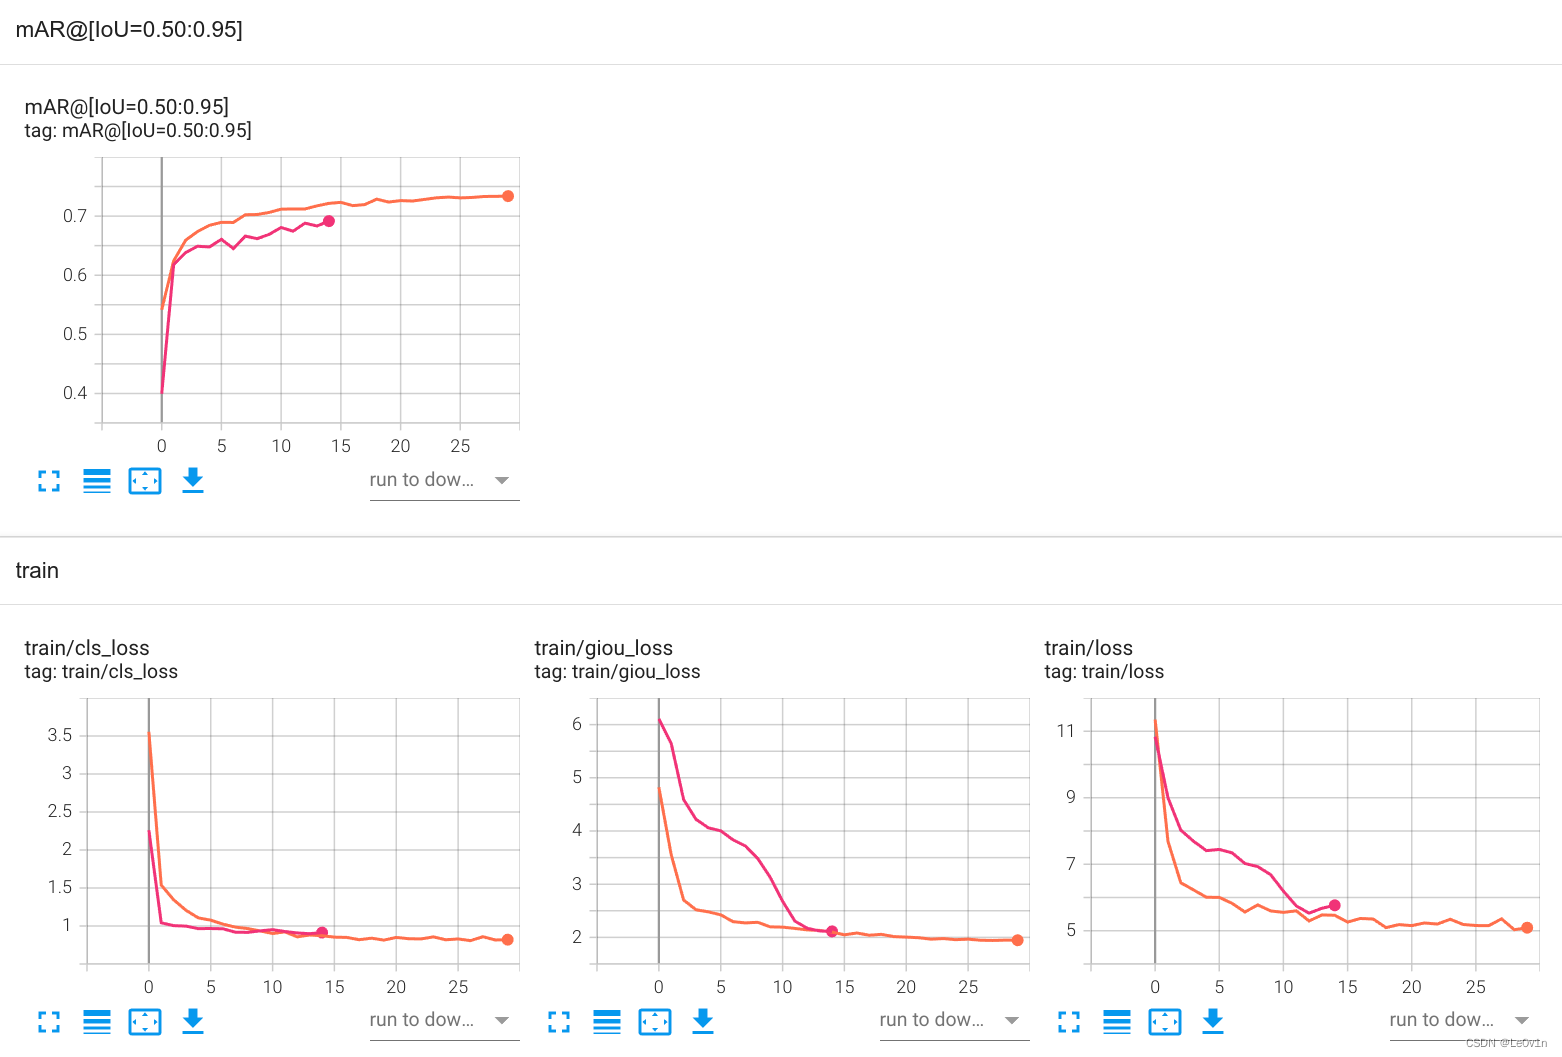Click the orange endpoint on the mAR curve
Image resolution: width=1562 pixels, height=1057 pixels.
[508, 196]
